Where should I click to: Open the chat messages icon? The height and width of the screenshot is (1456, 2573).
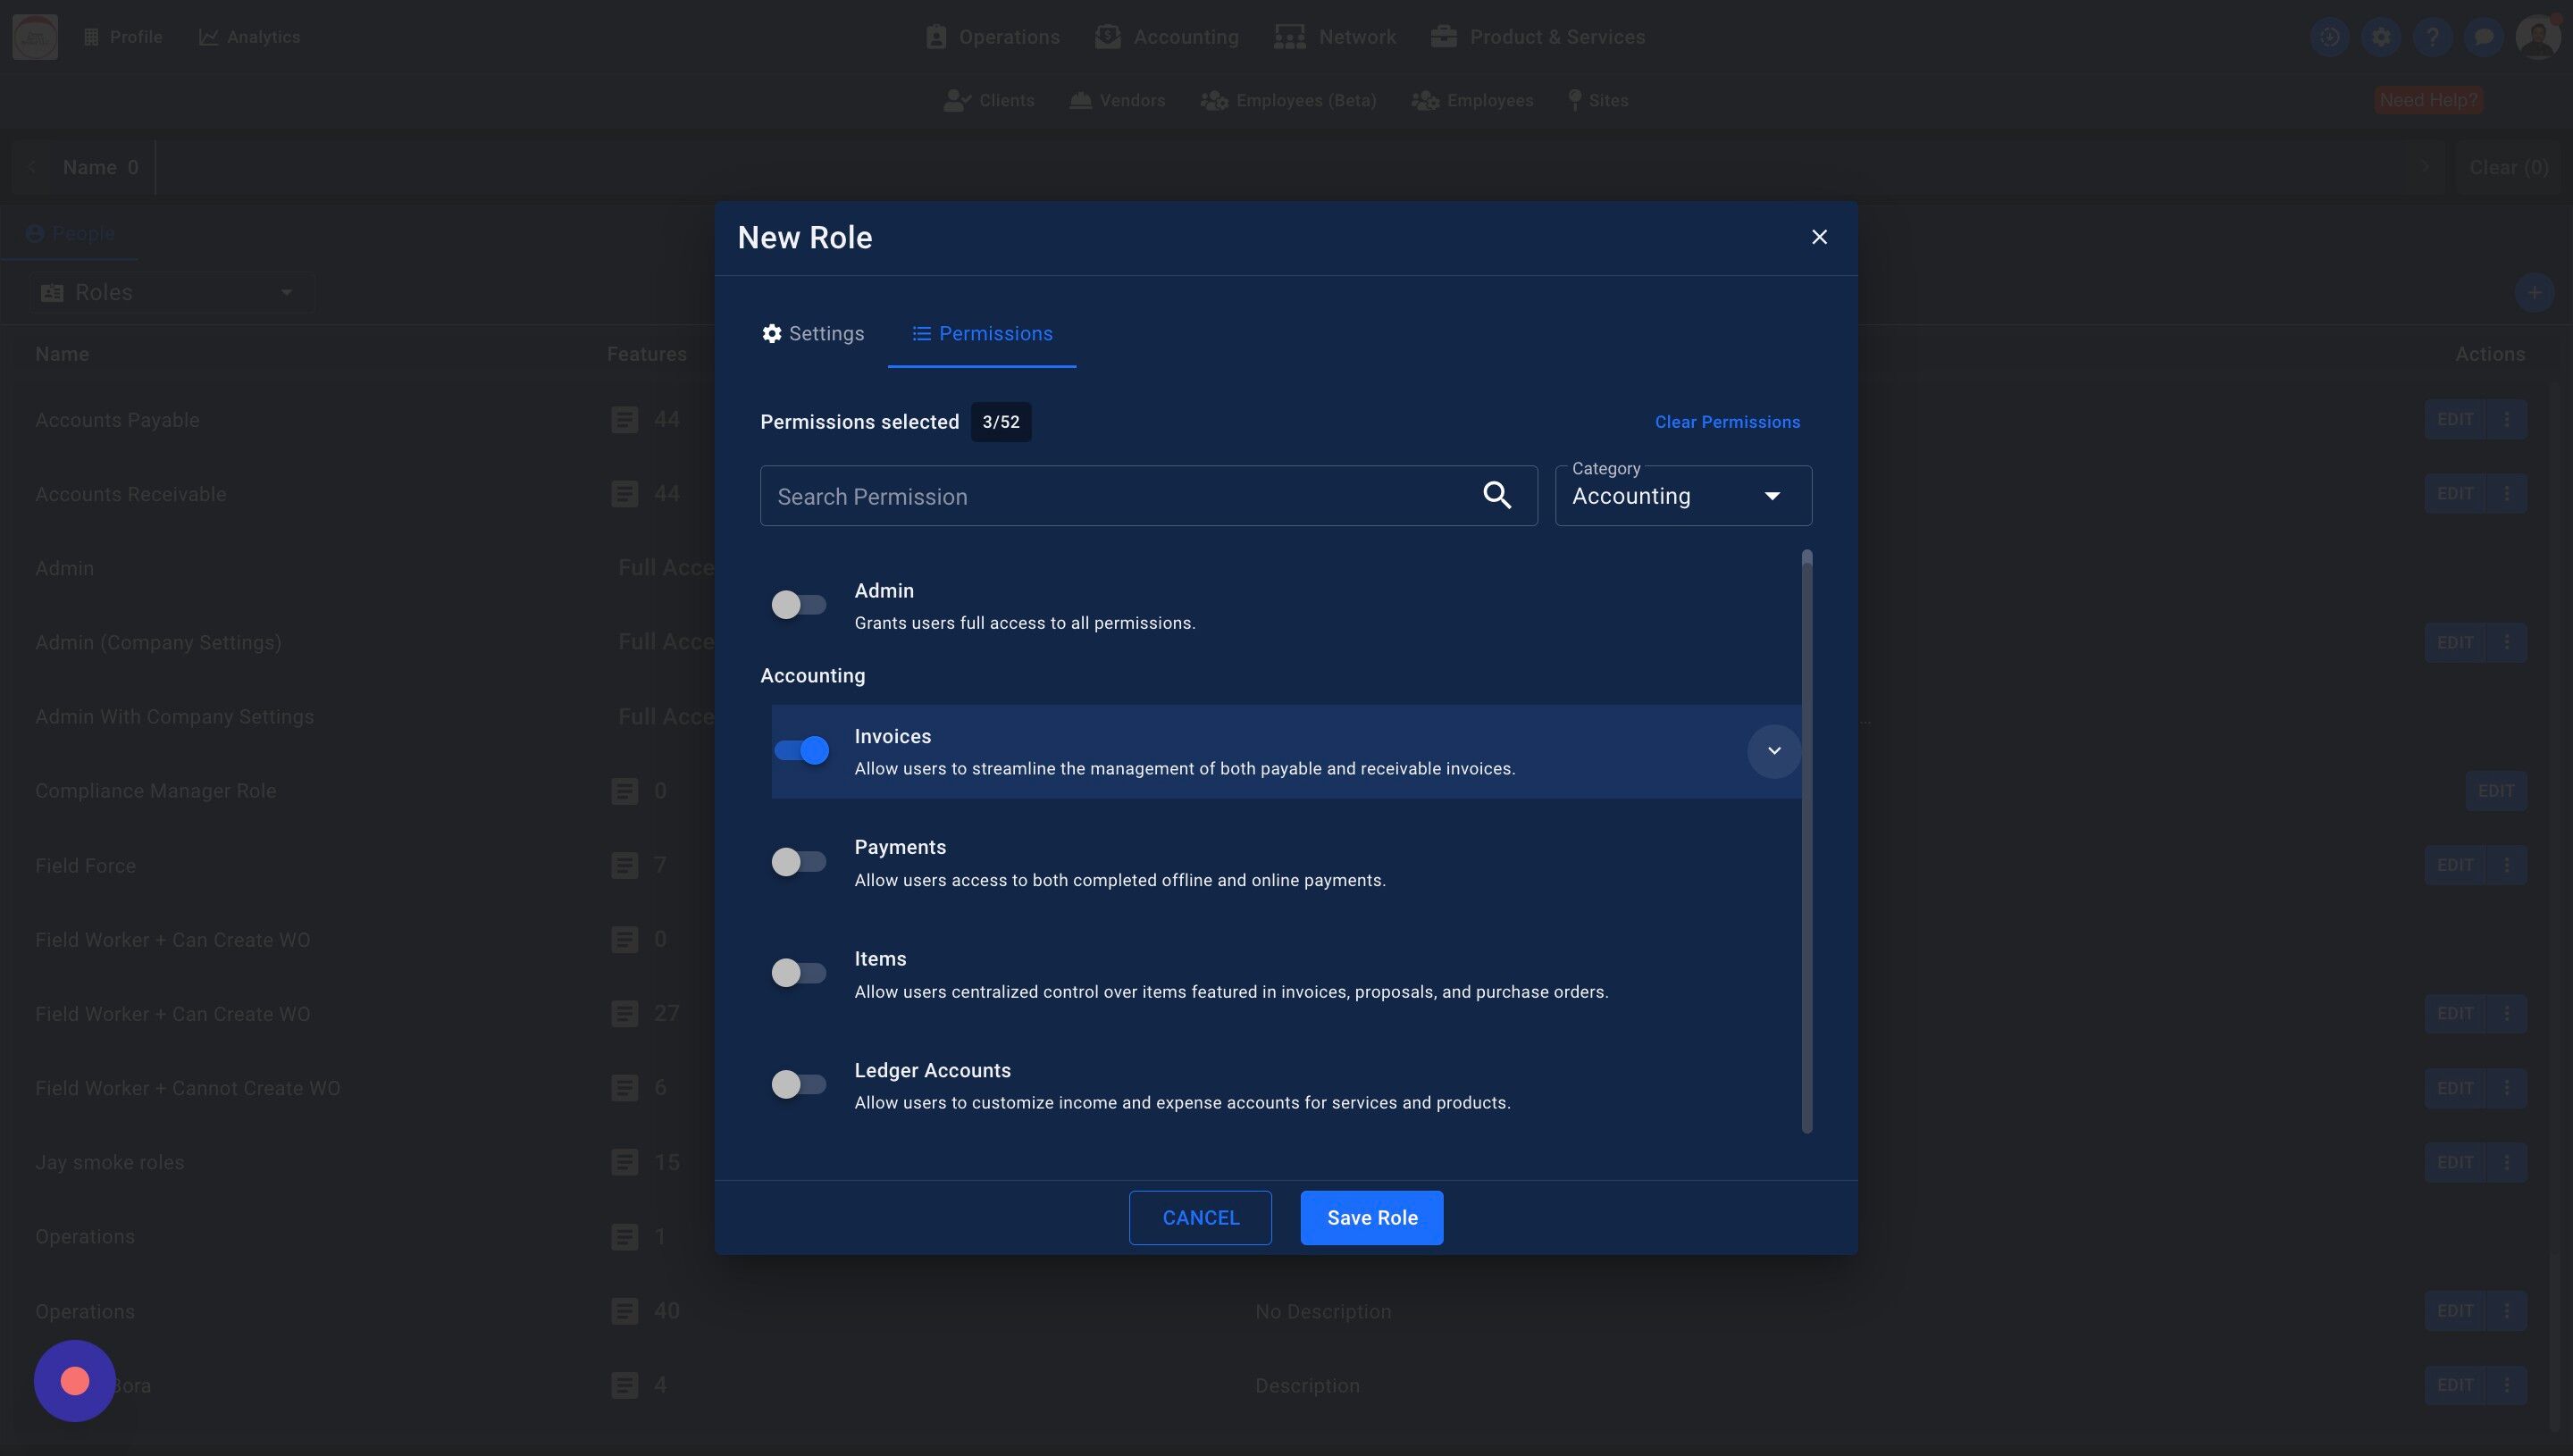[2483, 37]
